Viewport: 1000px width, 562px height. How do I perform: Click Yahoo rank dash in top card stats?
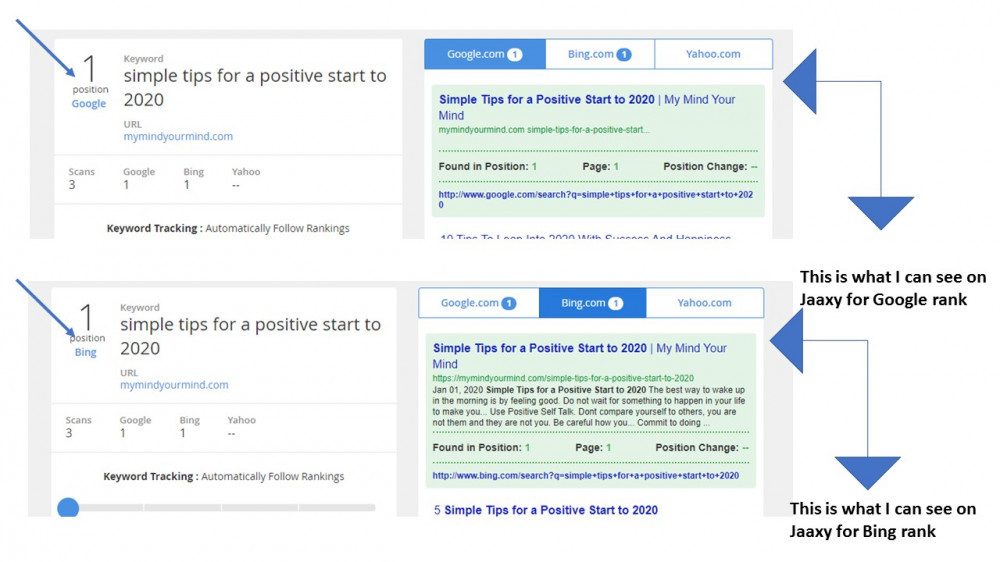click(x=235, y=185)
